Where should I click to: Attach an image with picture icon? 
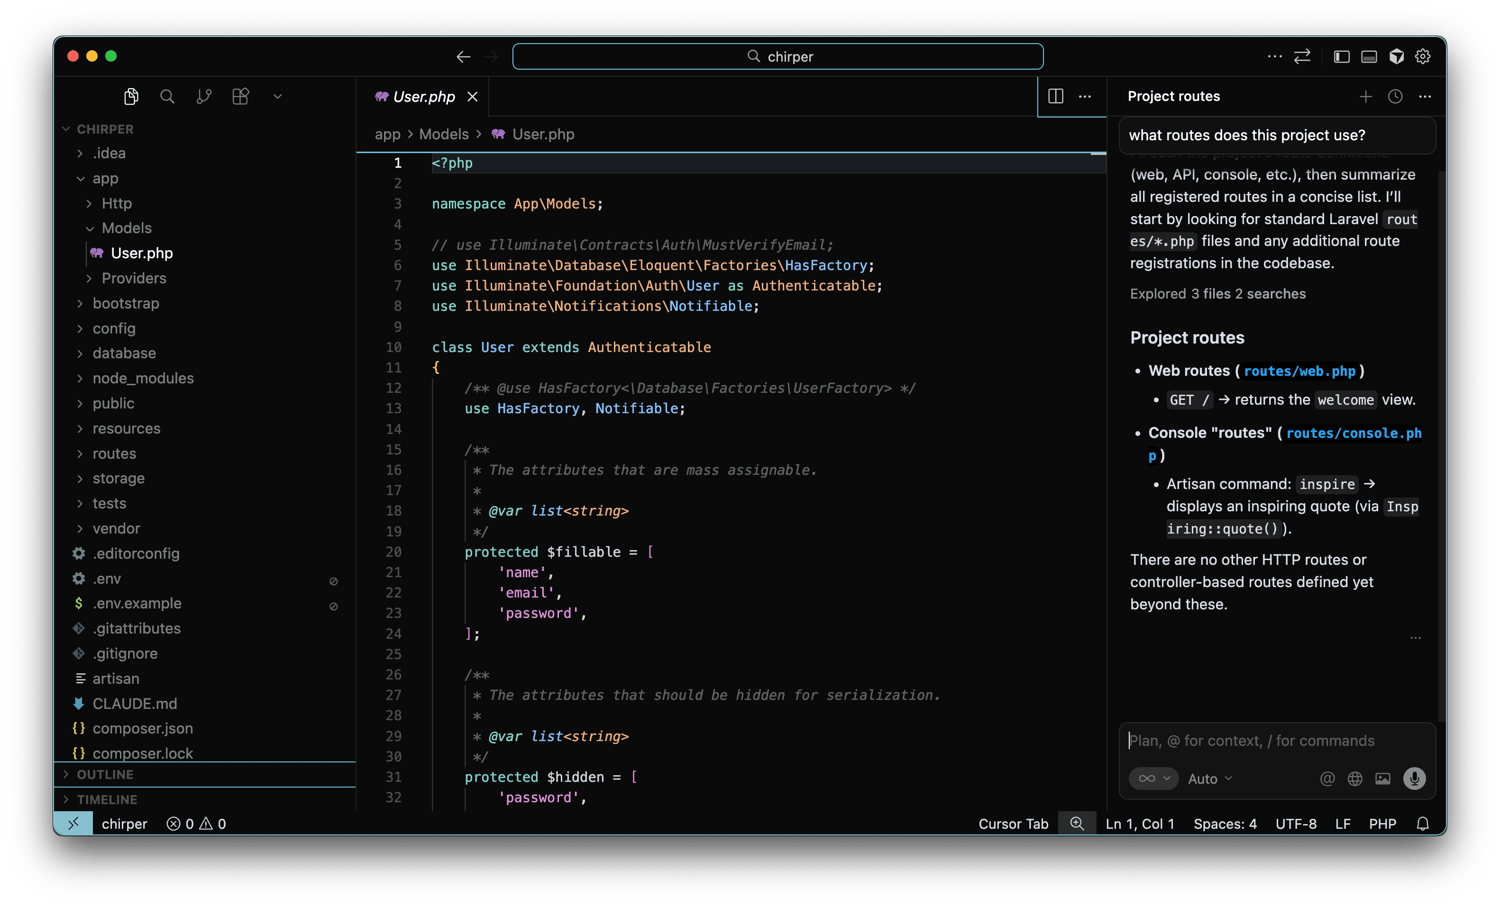[x=1383, y=779]
